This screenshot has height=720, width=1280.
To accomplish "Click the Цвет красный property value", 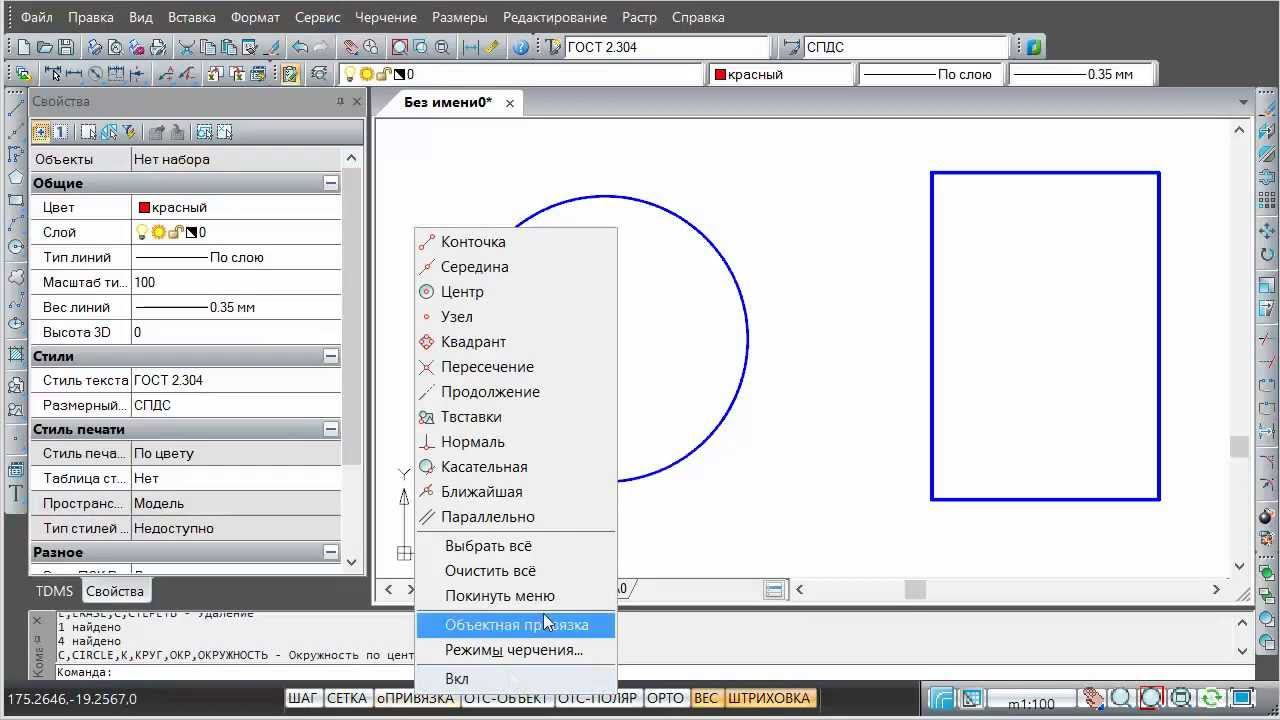I will pyautogui.click(x=237, y=207).
